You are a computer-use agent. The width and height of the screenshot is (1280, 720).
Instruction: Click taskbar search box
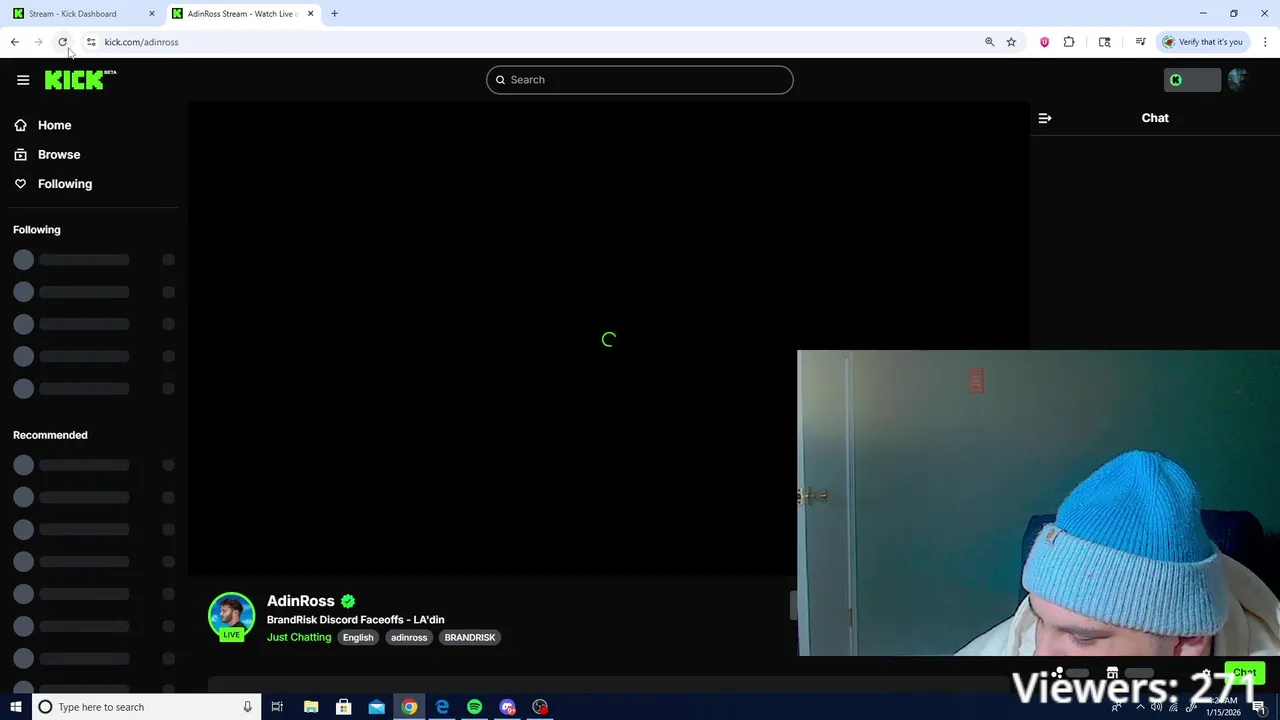coord(146,707)
